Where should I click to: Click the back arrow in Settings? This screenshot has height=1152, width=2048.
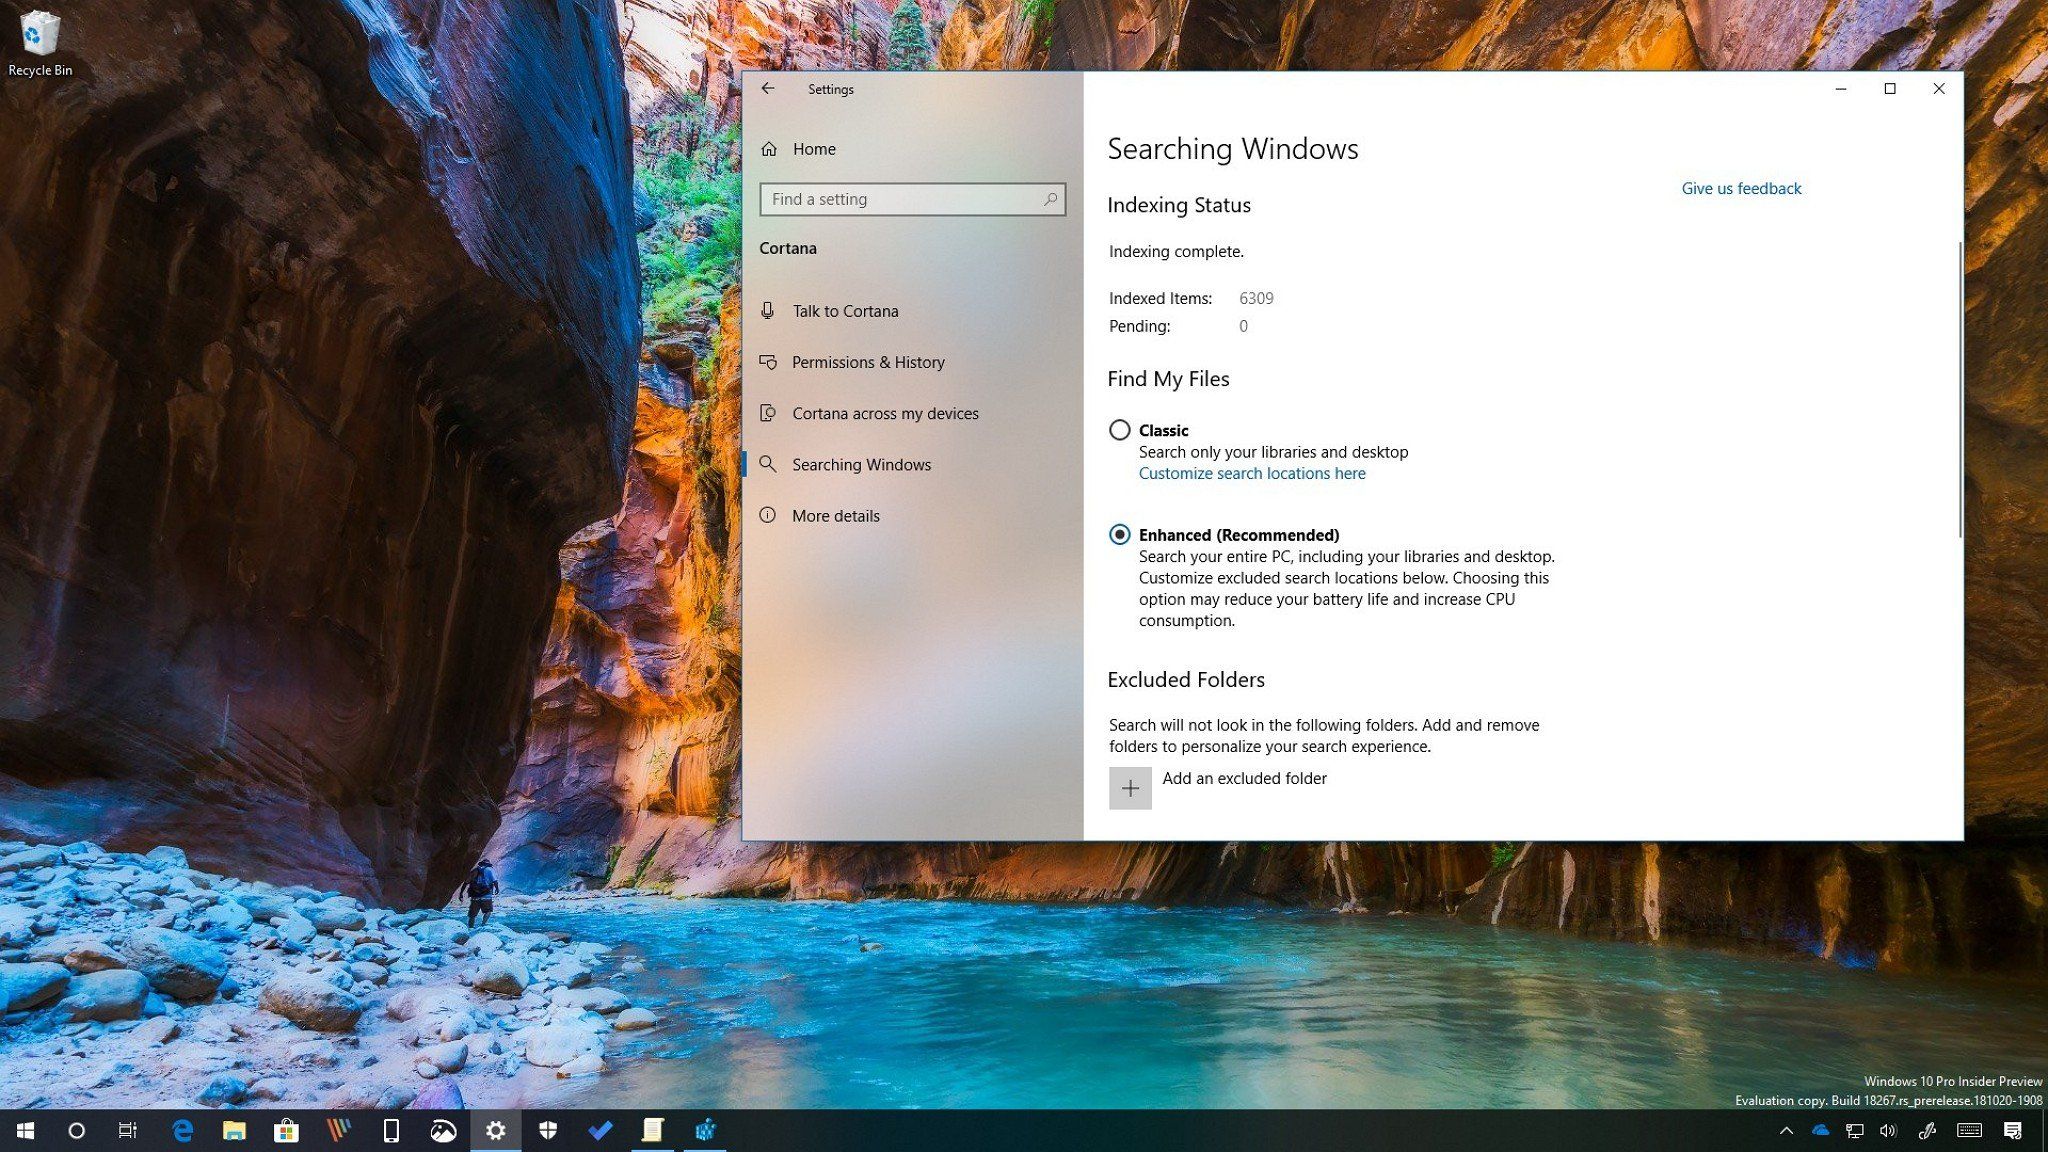click(768, 88)
